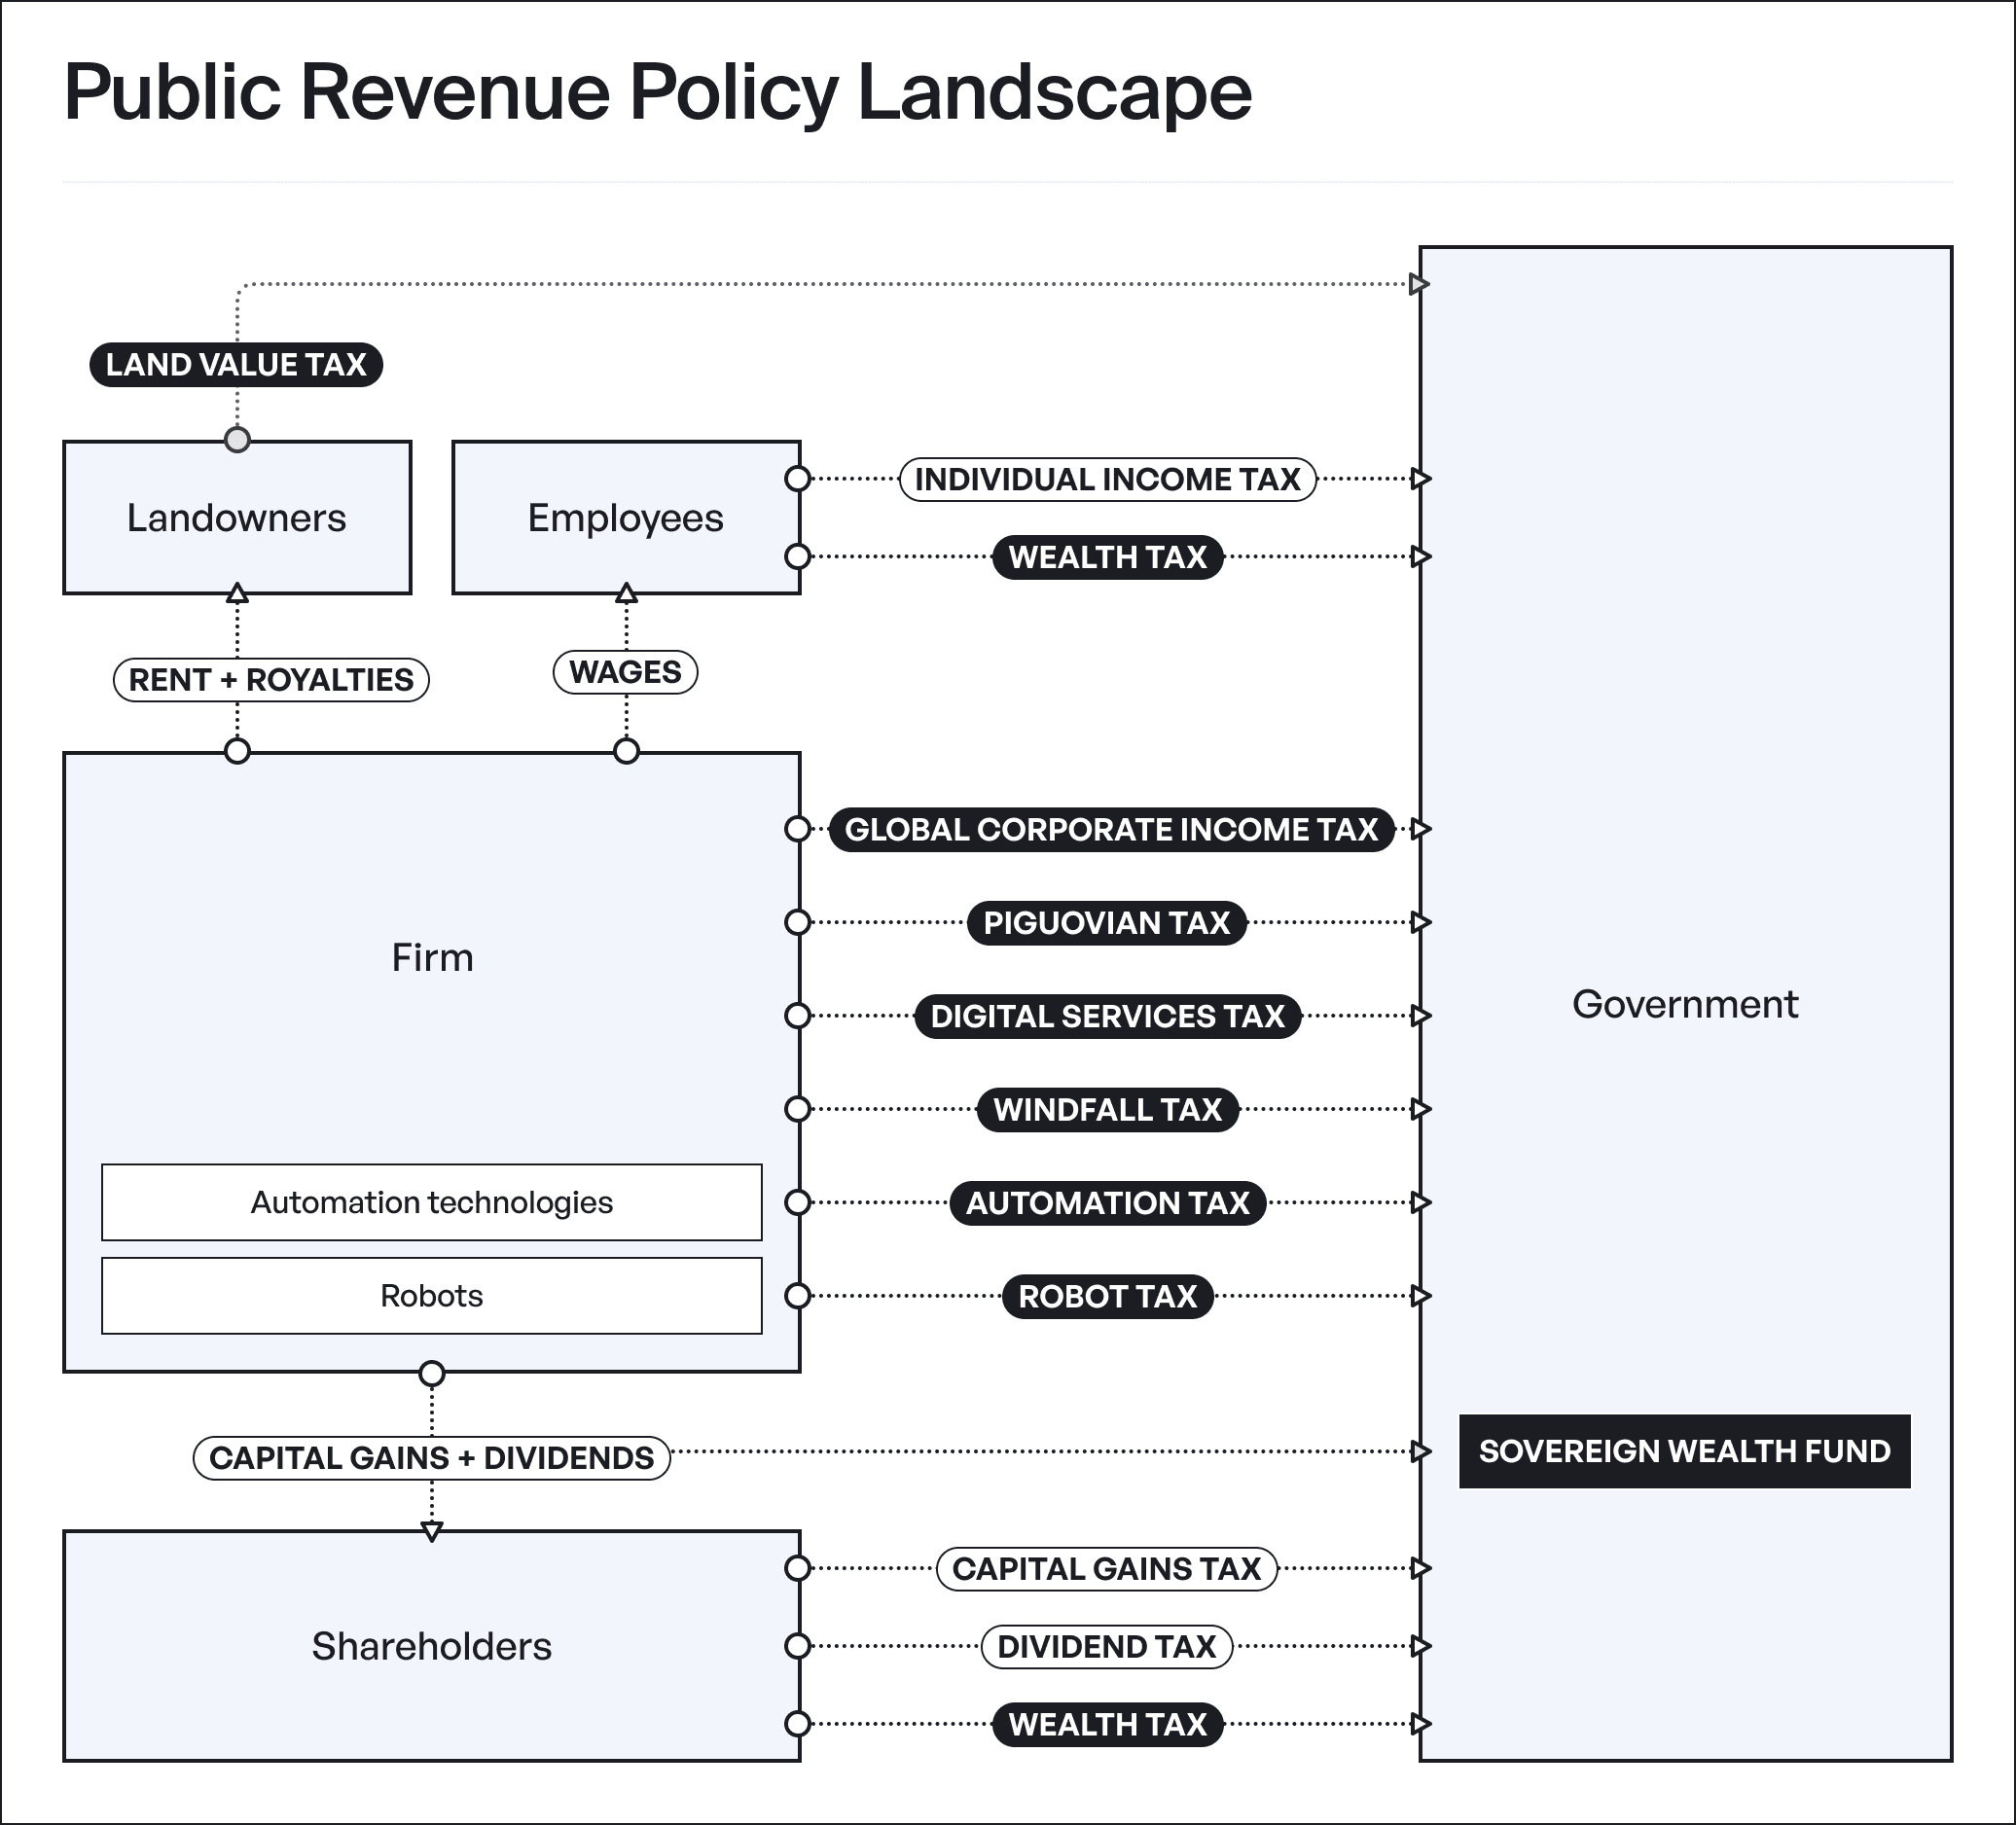
Task: Select the Employees box
Action: point(625,518)
